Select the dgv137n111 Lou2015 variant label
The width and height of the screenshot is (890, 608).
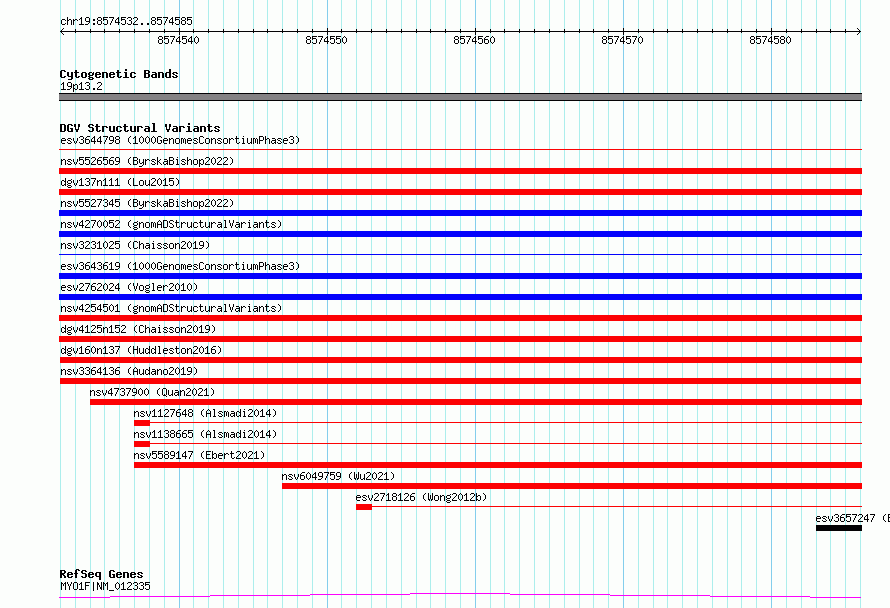(120, 182)
